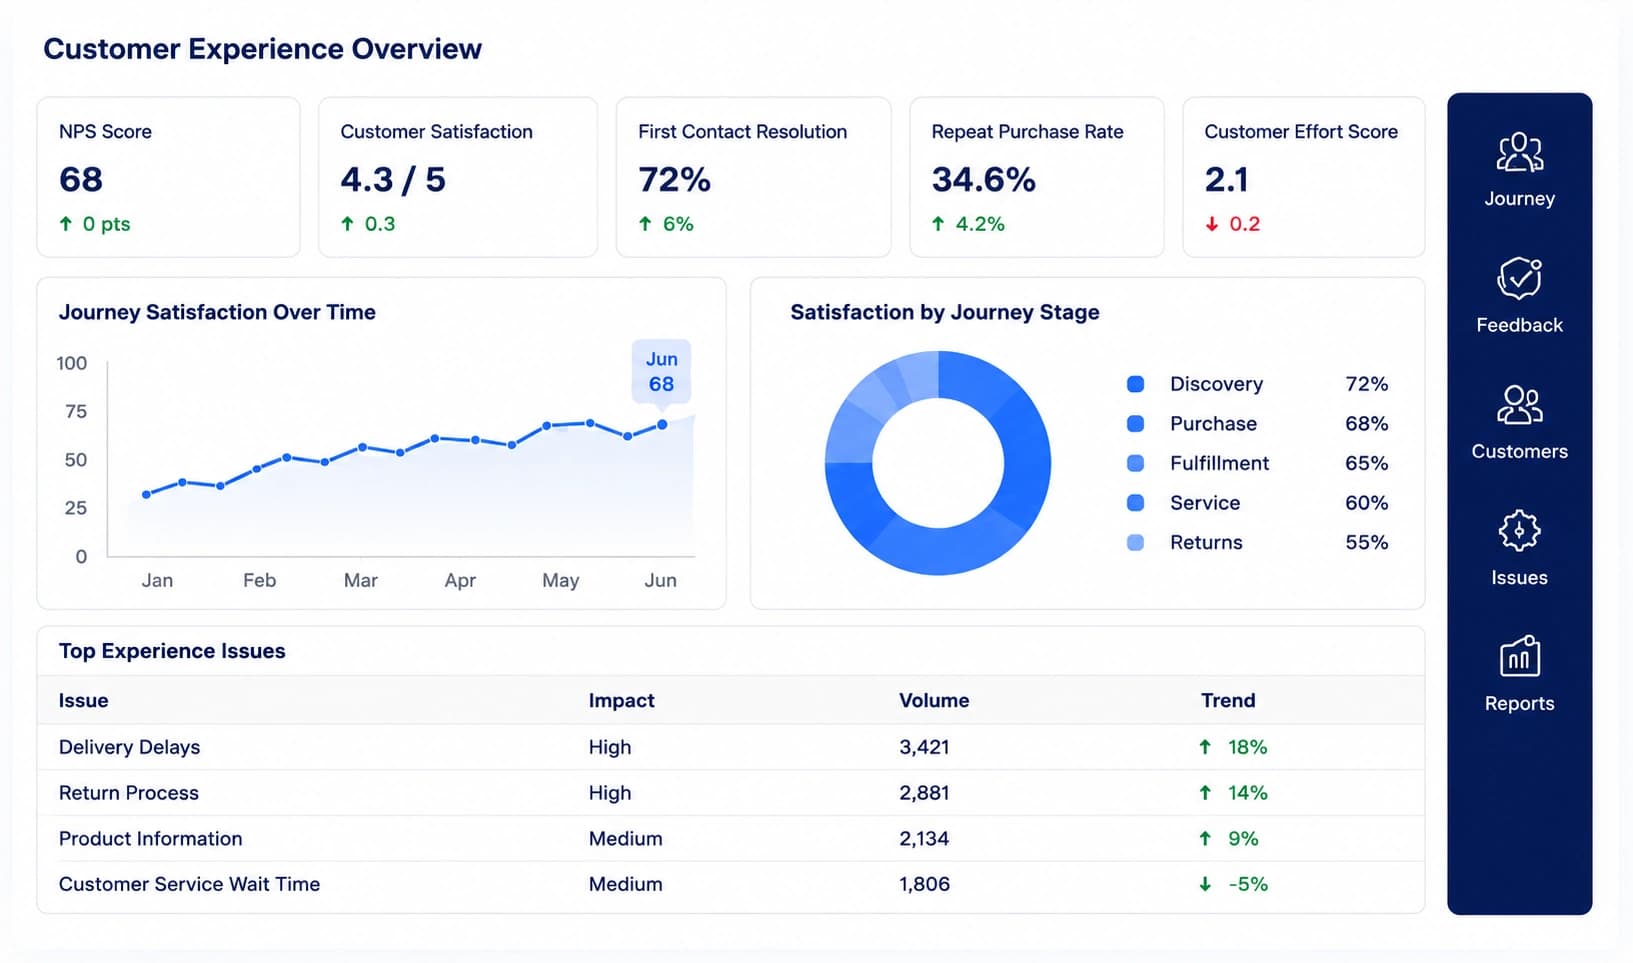Select the Issues menu label
The width and height of the screenshot is (1633, 963).
click(1519, 577)
